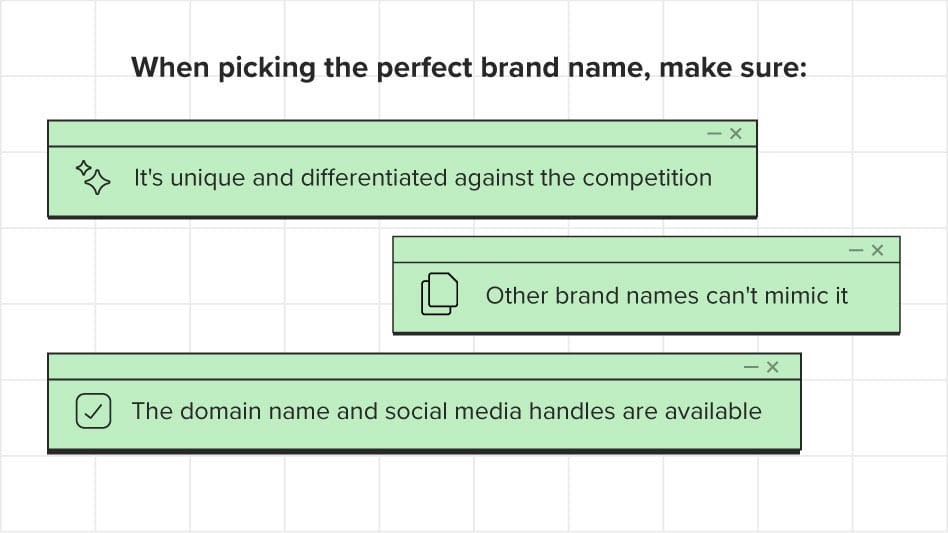Click the sparkle stars icon
The height and width of the screenshot is (533, 948).
tap(93, 177)
